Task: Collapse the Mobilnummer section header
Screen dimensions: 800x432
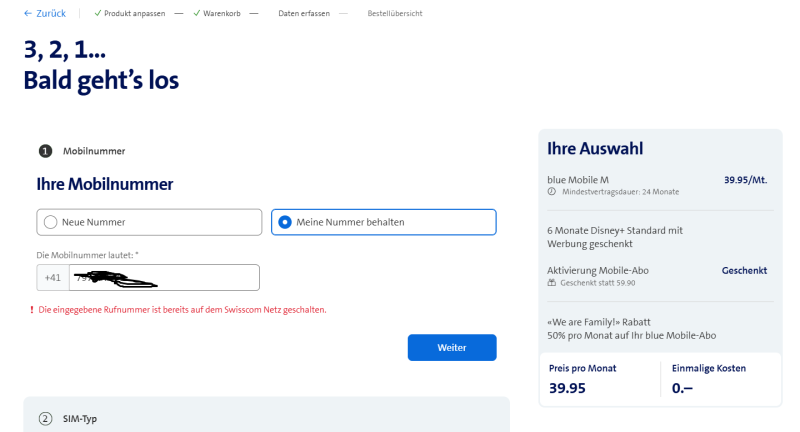Action: click(94, 151)
